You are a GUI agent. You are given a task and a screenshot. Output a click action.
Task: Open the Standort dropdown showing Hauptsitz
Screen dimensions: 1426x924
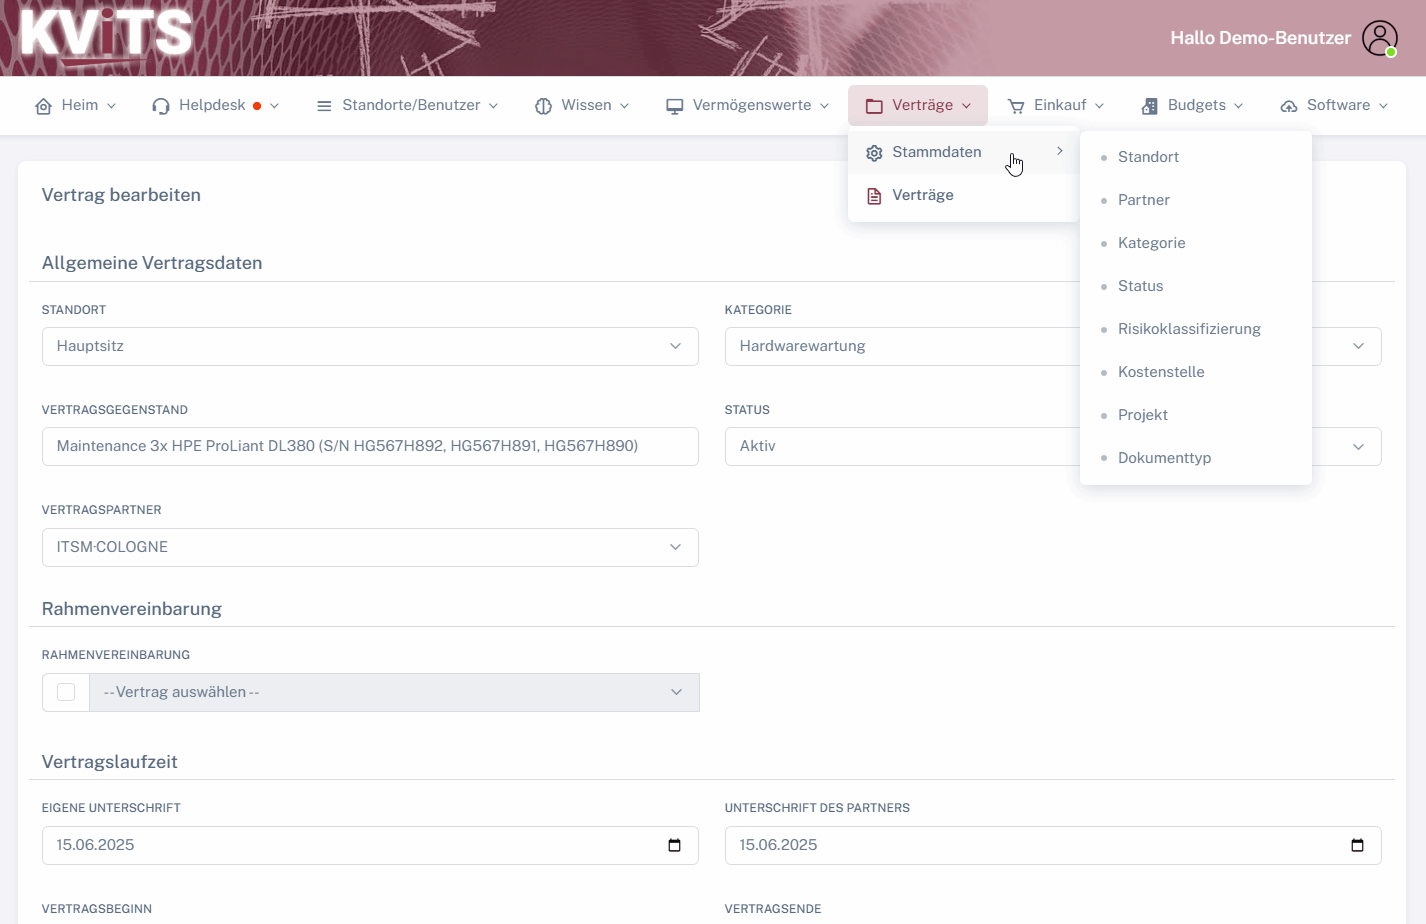(370, 346)
